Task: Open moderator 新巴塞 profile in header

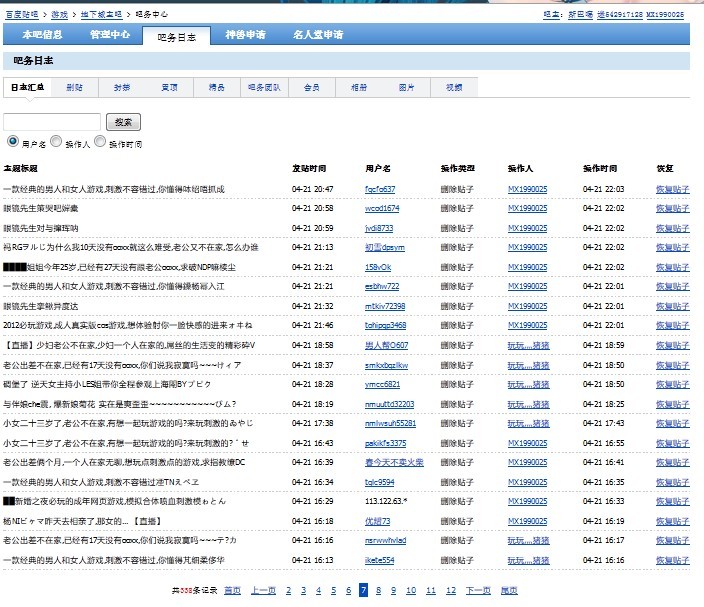Action: (x=581, y=14)
